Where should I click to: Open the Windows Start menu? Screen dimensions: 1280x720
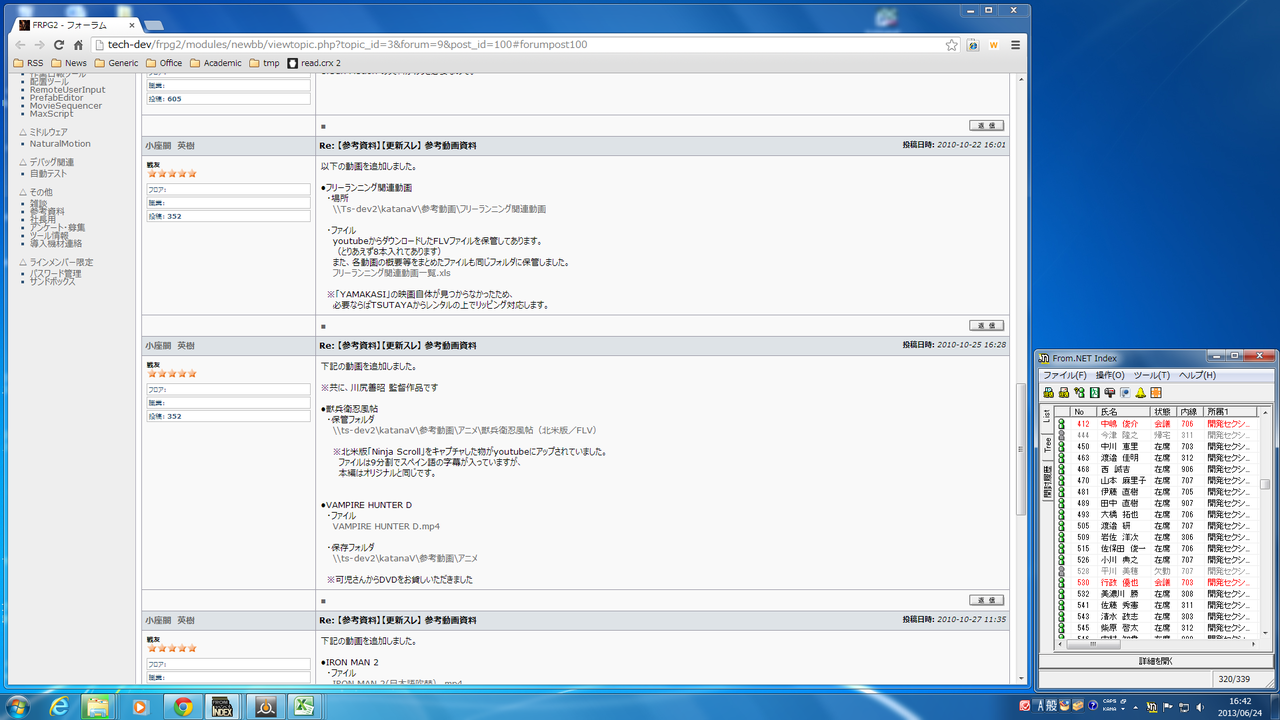pos(18,706)
